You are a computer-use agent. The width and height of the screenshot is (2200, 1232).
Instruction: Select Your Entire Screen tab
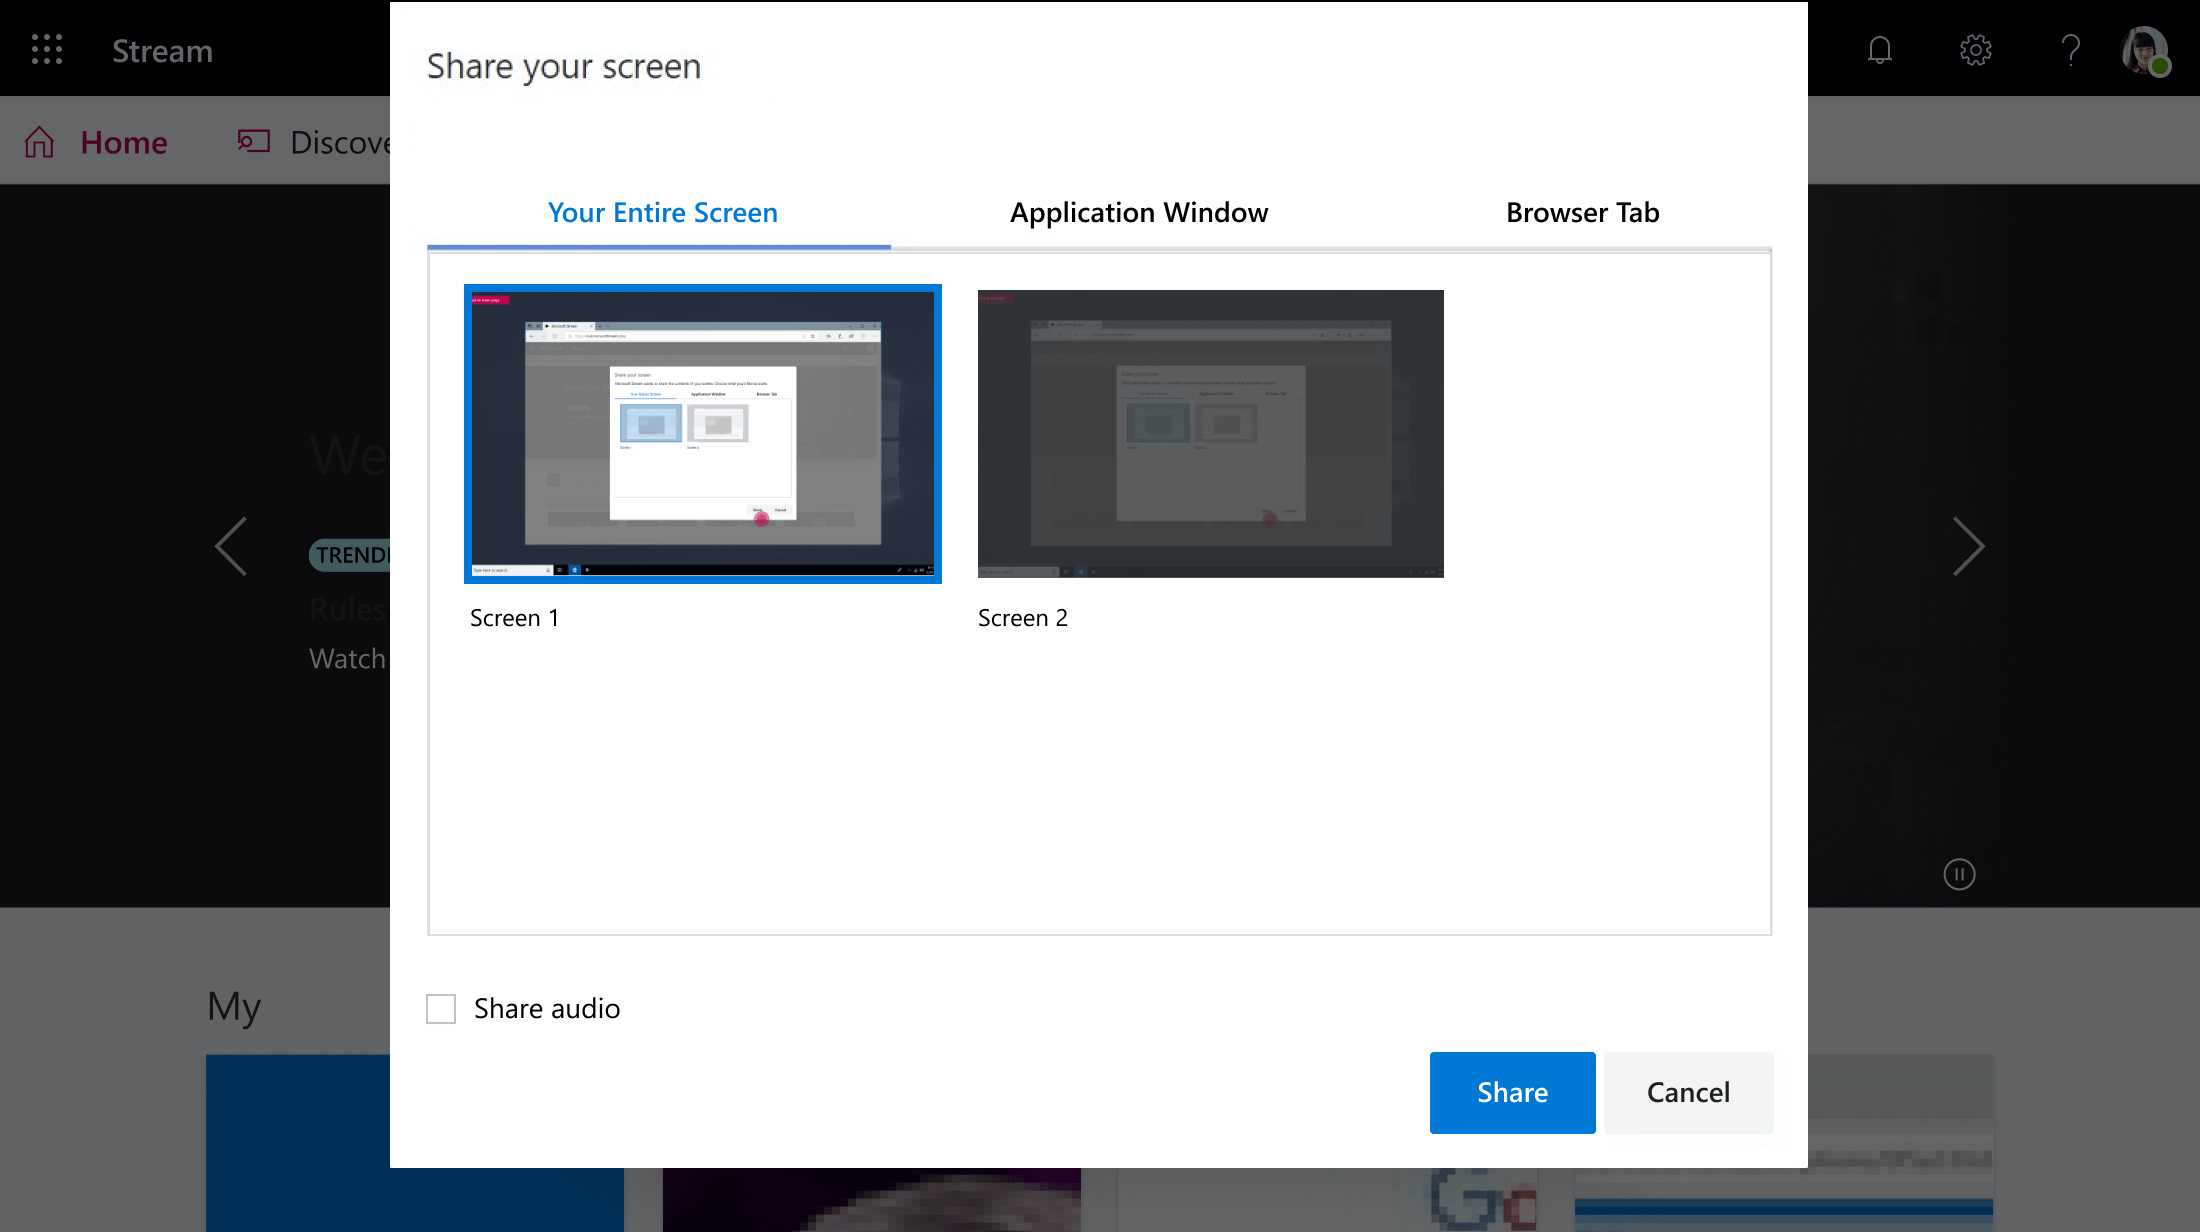pos(662,213)
